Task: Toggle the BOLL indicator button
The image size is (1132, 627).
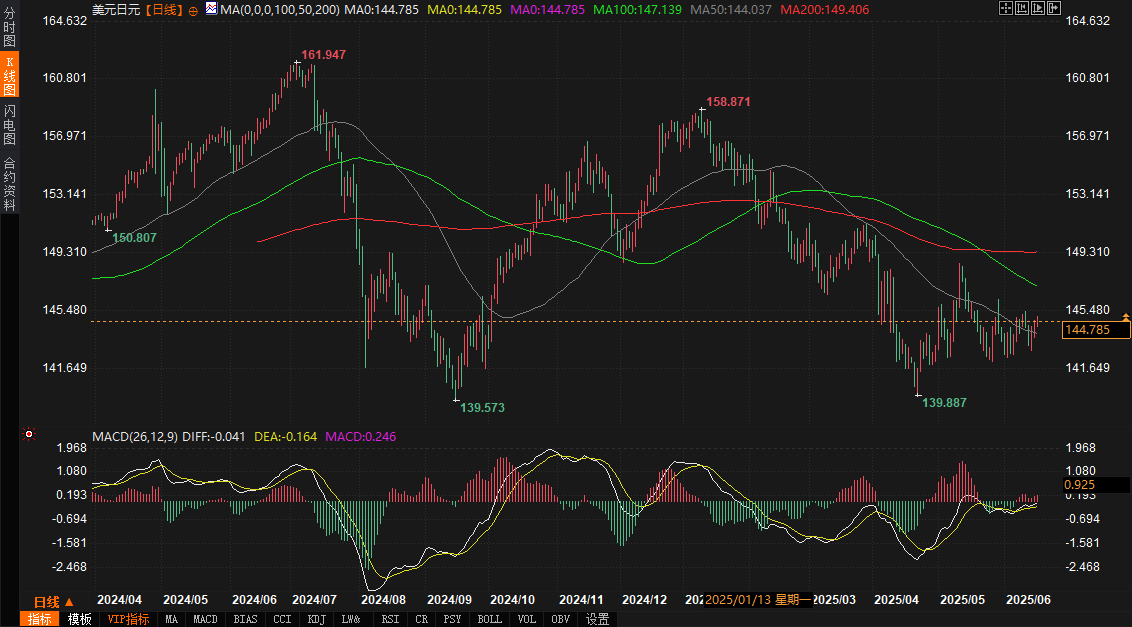Action: pyautogui.click(x=489, y=619)
